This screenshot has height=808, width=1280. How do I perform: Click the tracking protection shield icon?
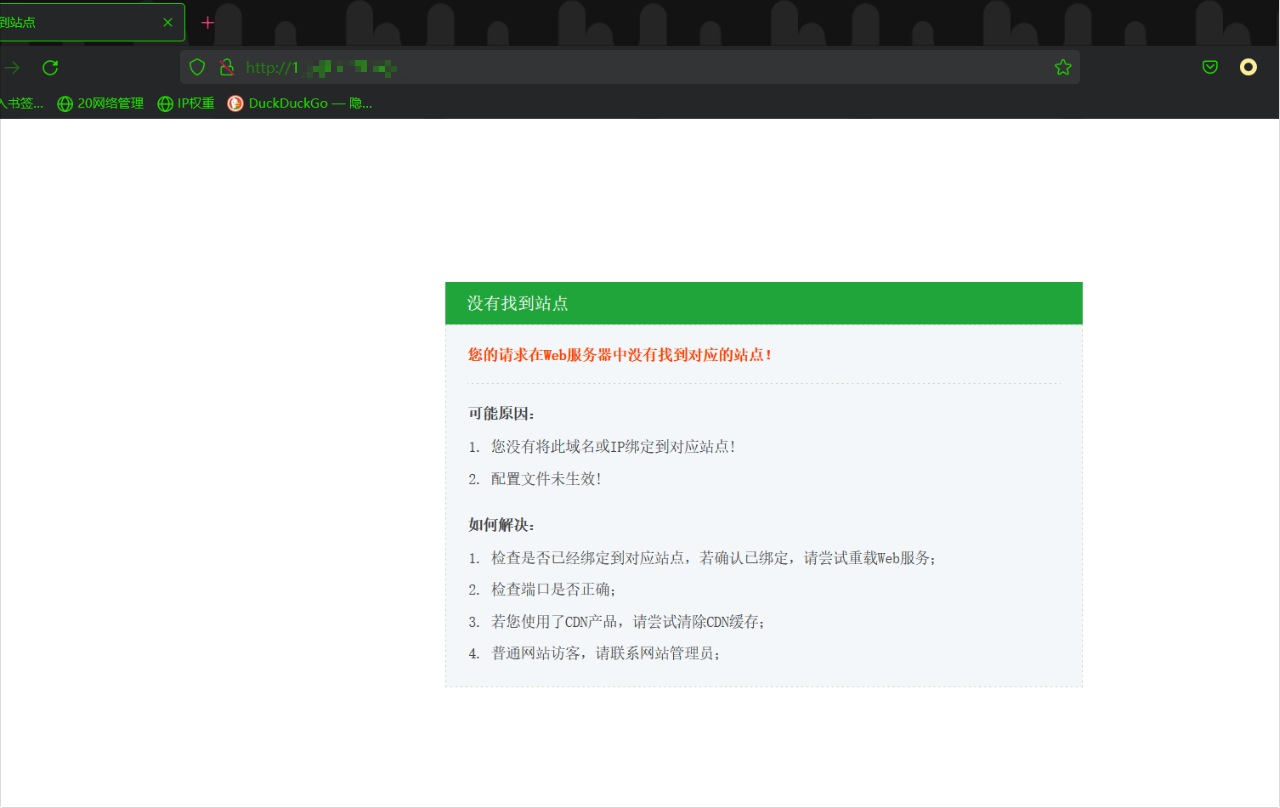[198, 67]
